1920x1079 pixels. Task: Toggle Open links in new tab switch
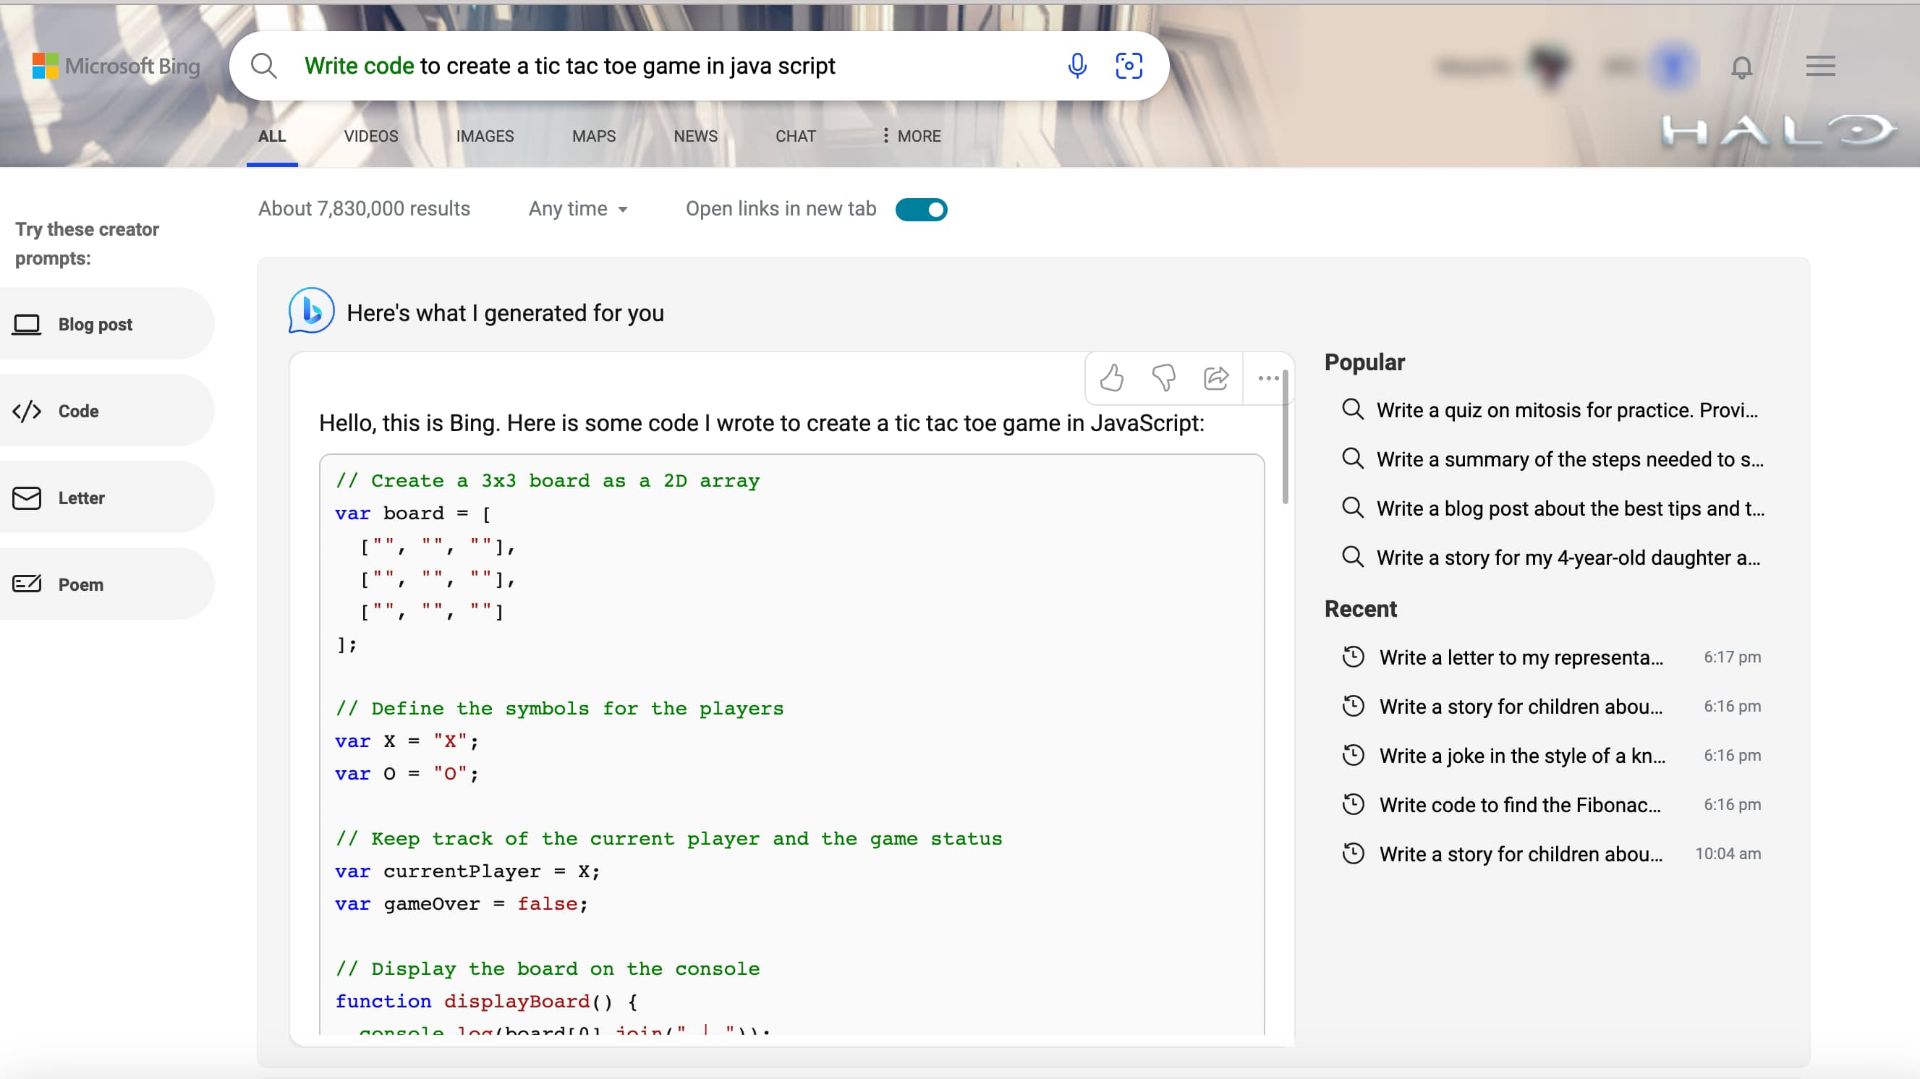pyautogui.click(x=921, y=209)
